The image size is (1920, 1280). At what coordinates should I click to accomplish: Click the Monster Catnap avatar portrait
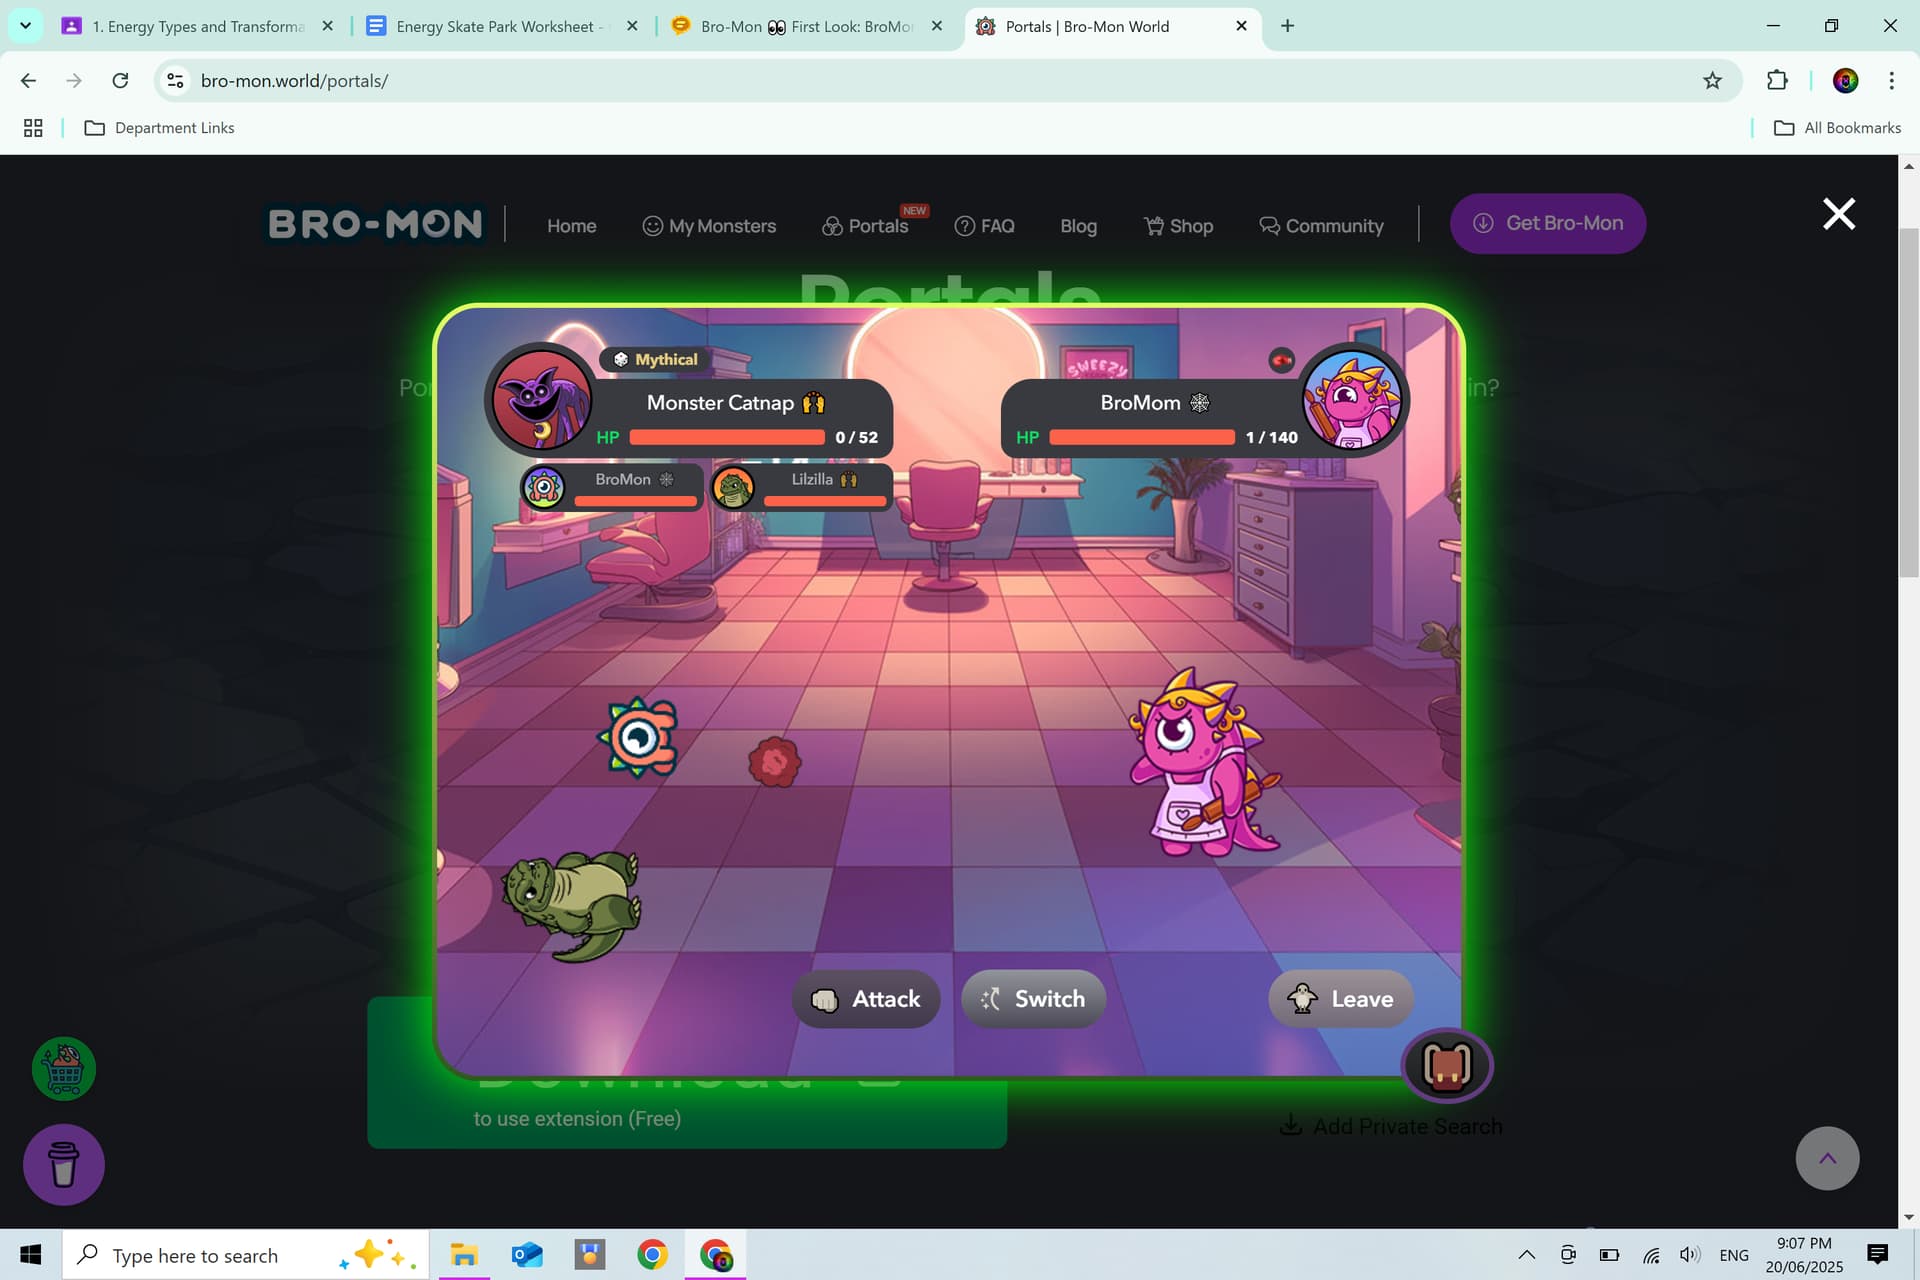(x=541, y=400)
